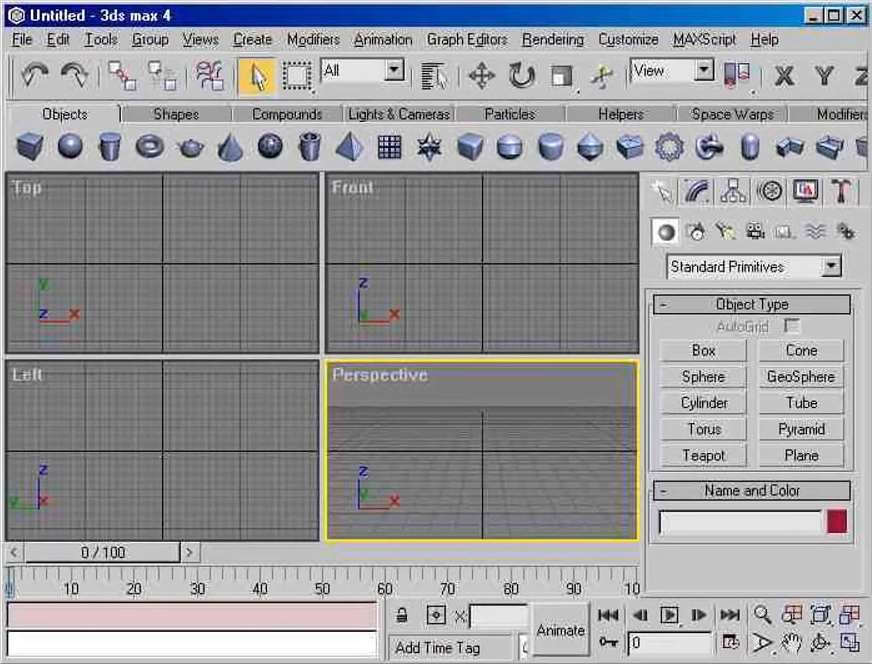Toggle the selection lock padlock

(x=402, y=616)
